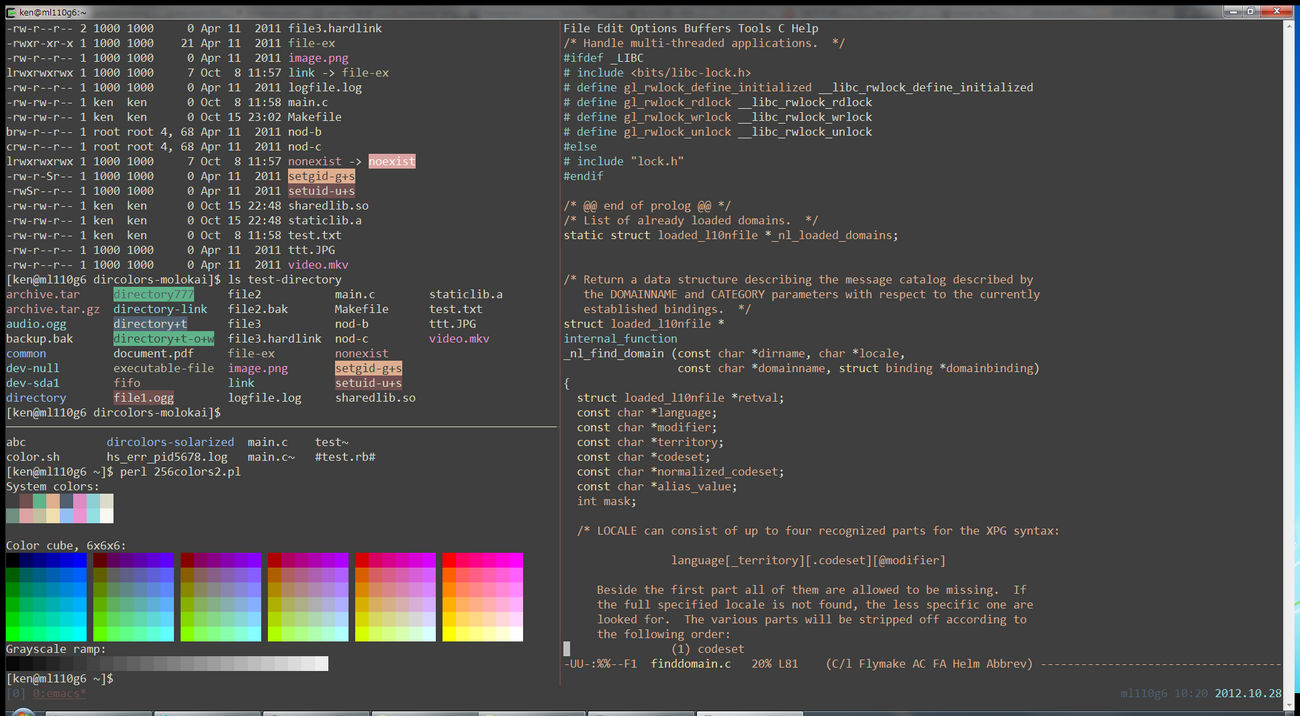Open the Buffers menu
Screen dimensions: 1300x716
pyautogui.click(x=707, y=29)
